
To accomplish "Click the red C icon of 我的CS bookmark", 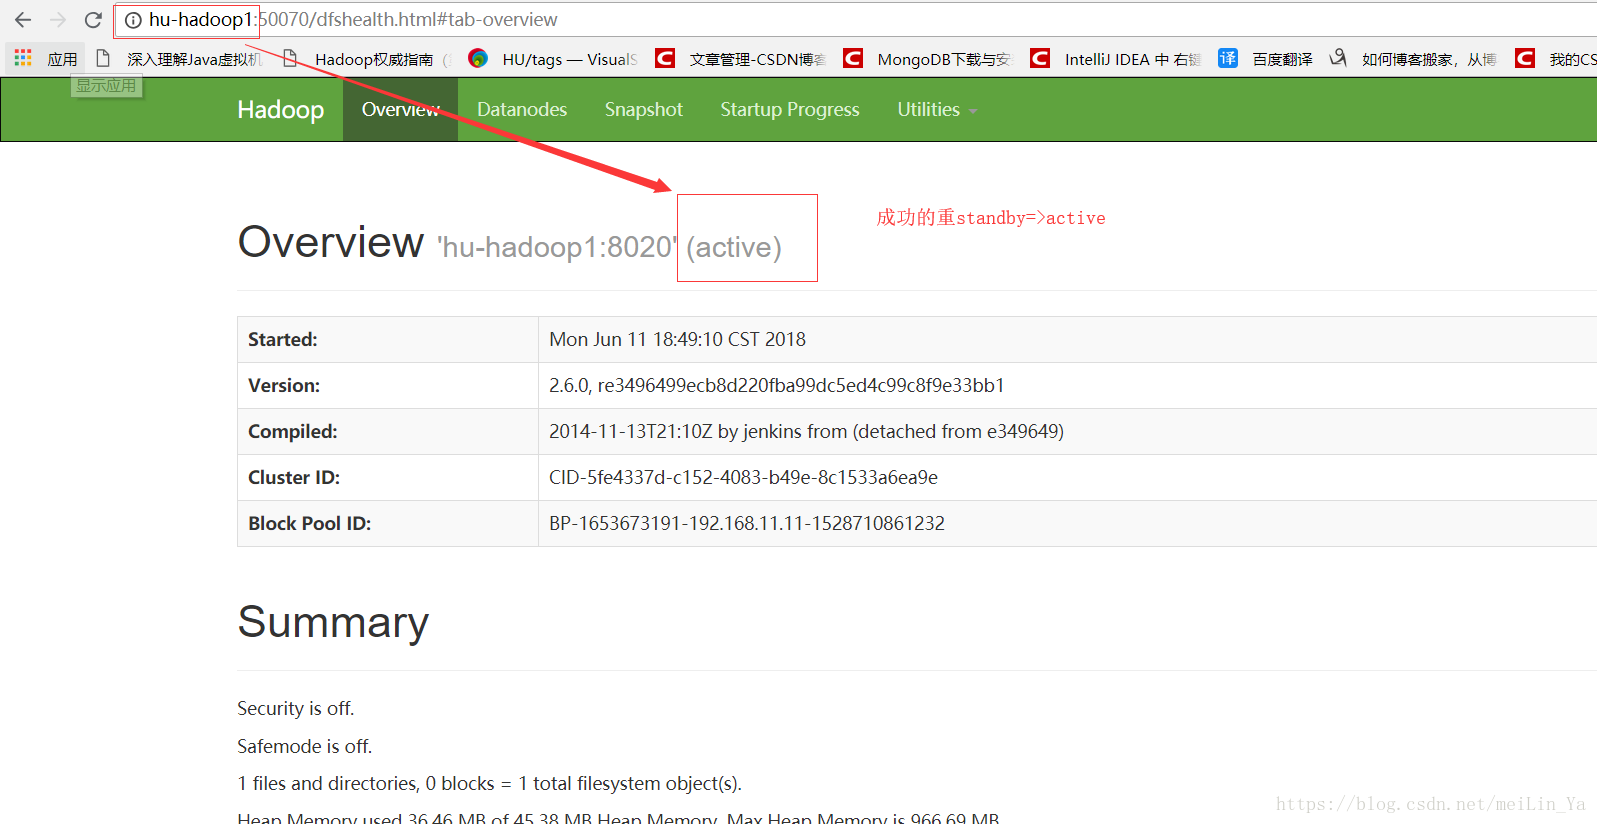I will pyautogui.click(x=1525, y=58).
